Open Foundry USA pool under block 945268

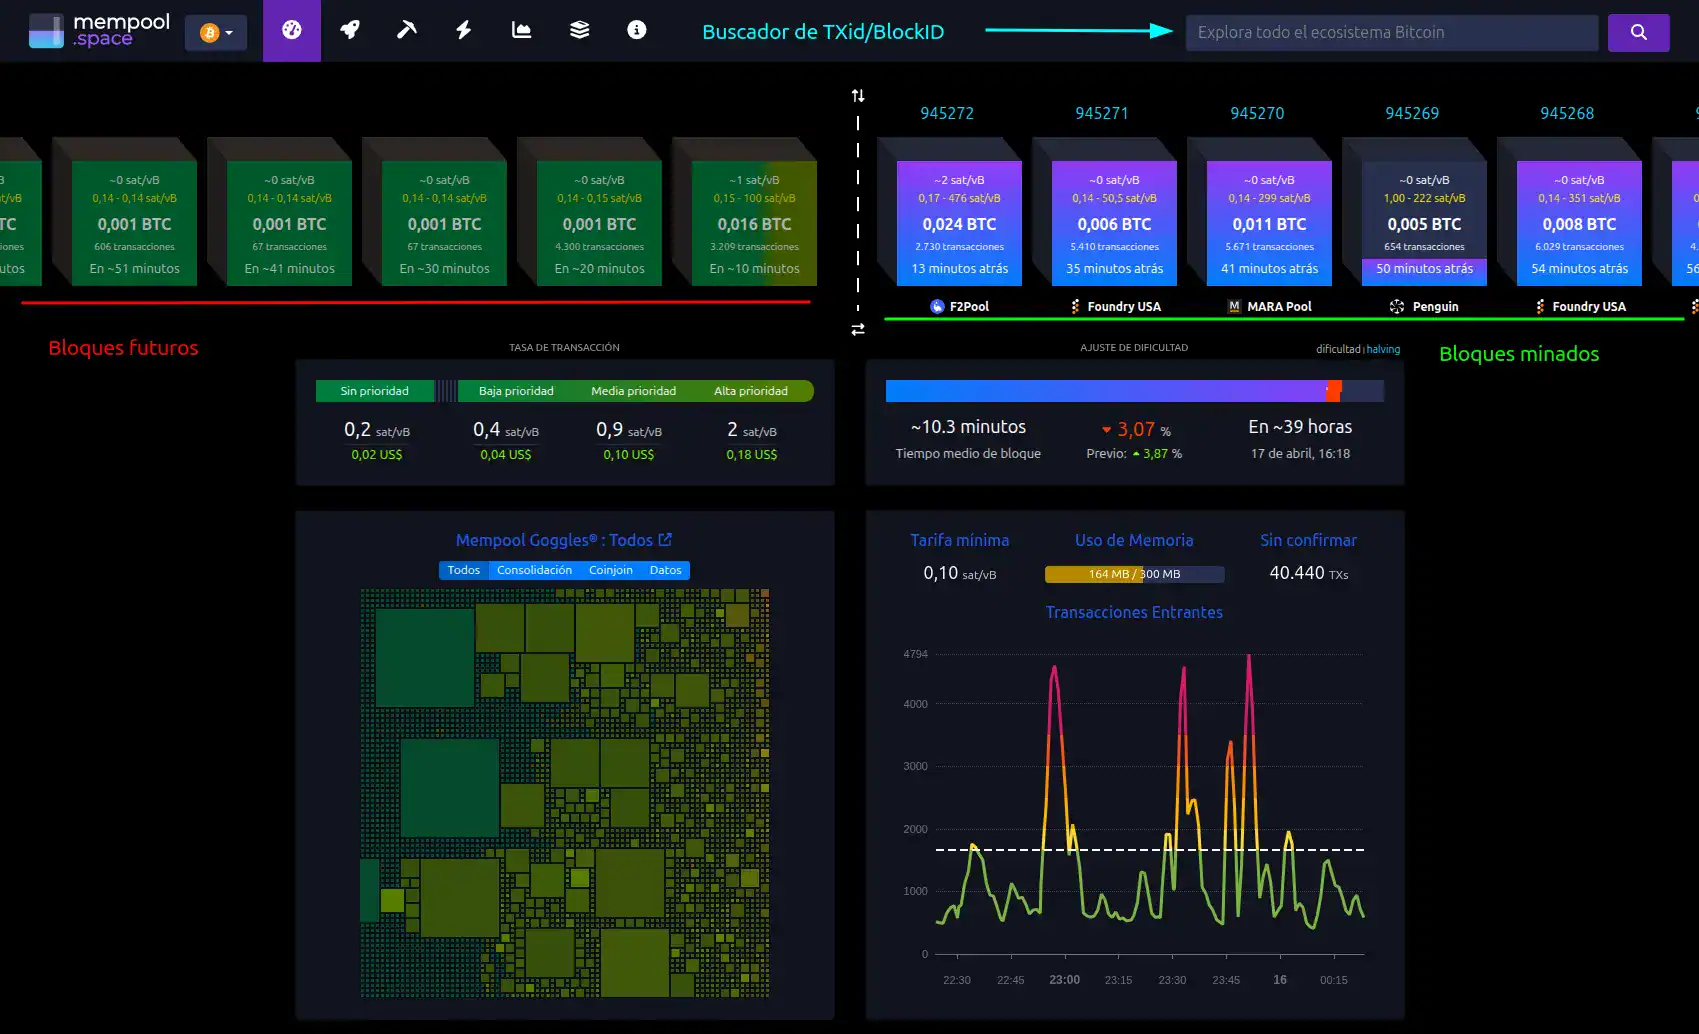coord(1580,306)
